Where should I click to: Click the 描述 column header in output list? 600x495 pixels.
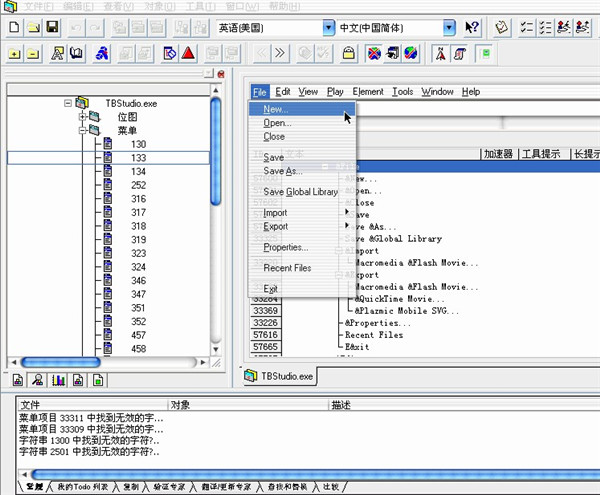pos(342,406)
